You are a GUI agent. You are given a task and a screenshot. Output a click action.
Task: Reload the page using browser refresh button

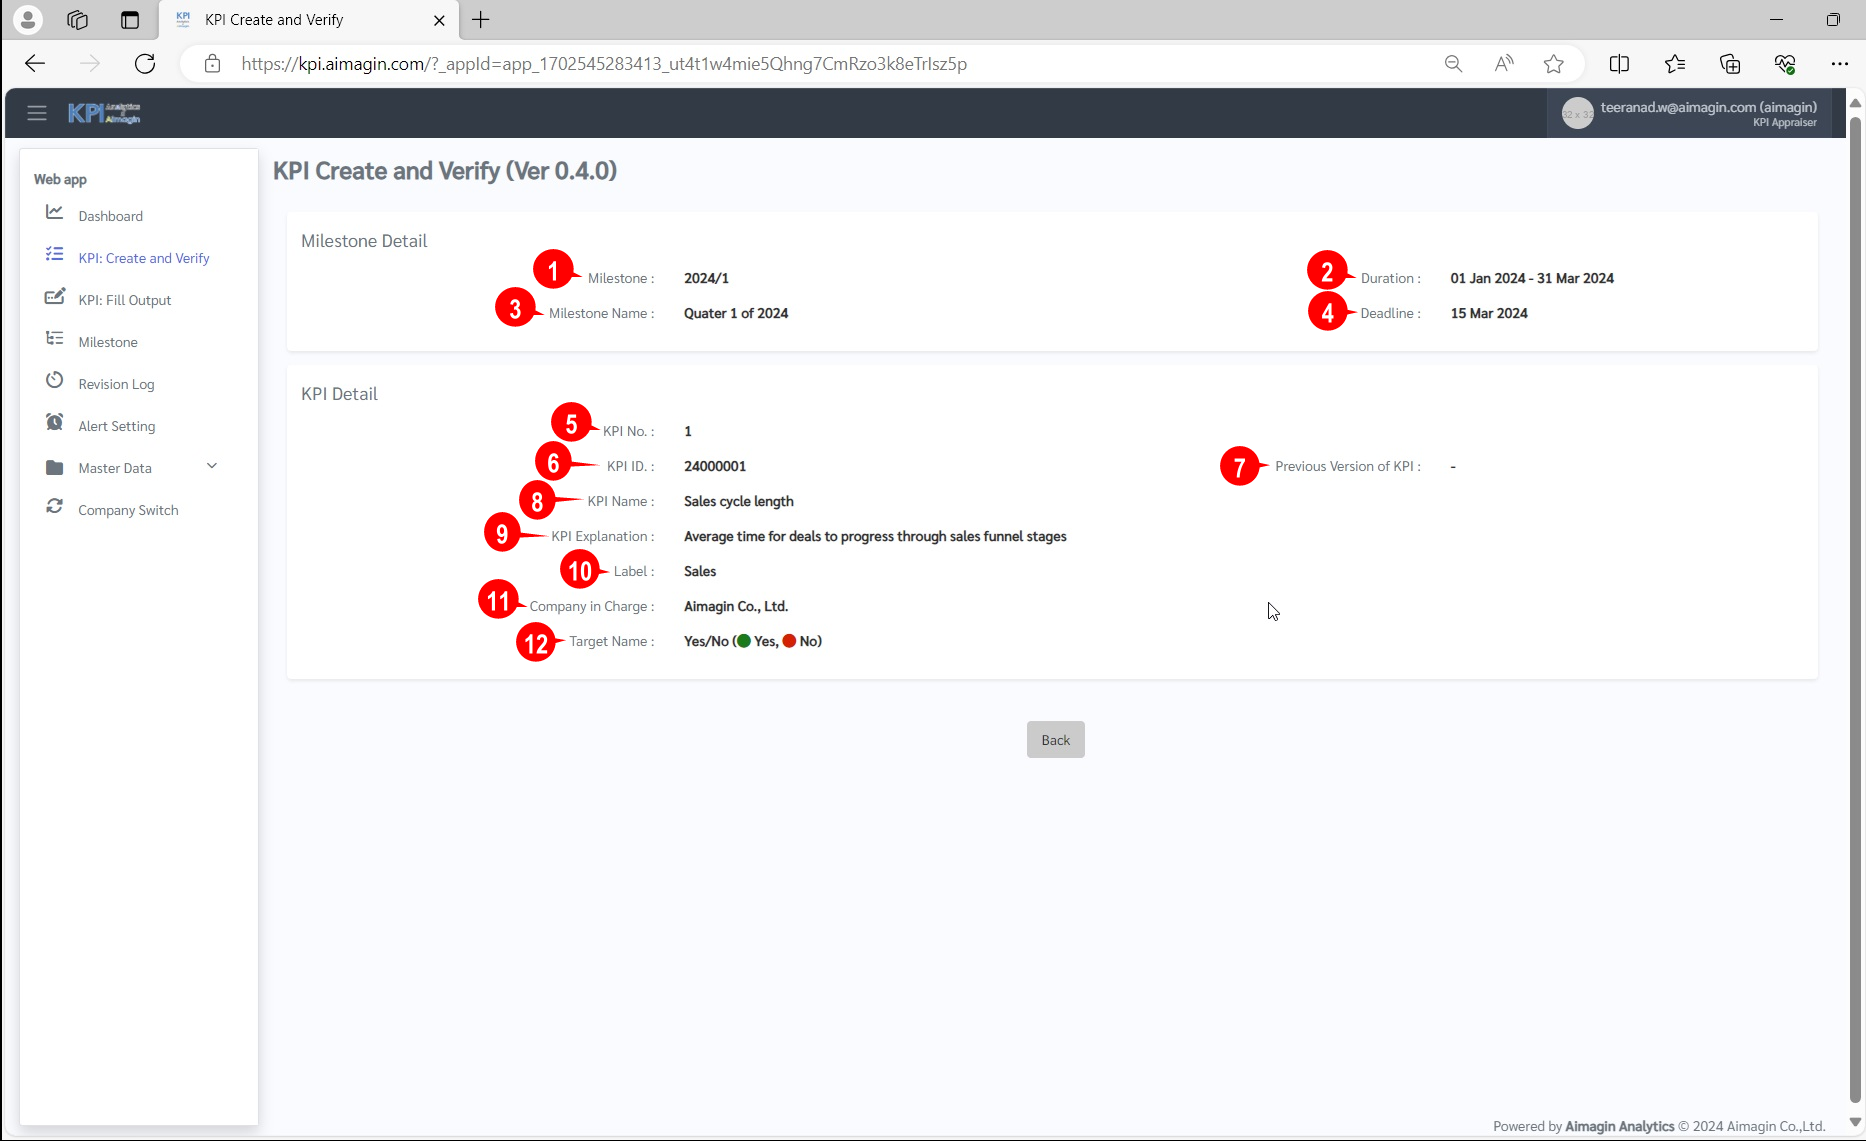pyautogui.click(x=145, y=64)
